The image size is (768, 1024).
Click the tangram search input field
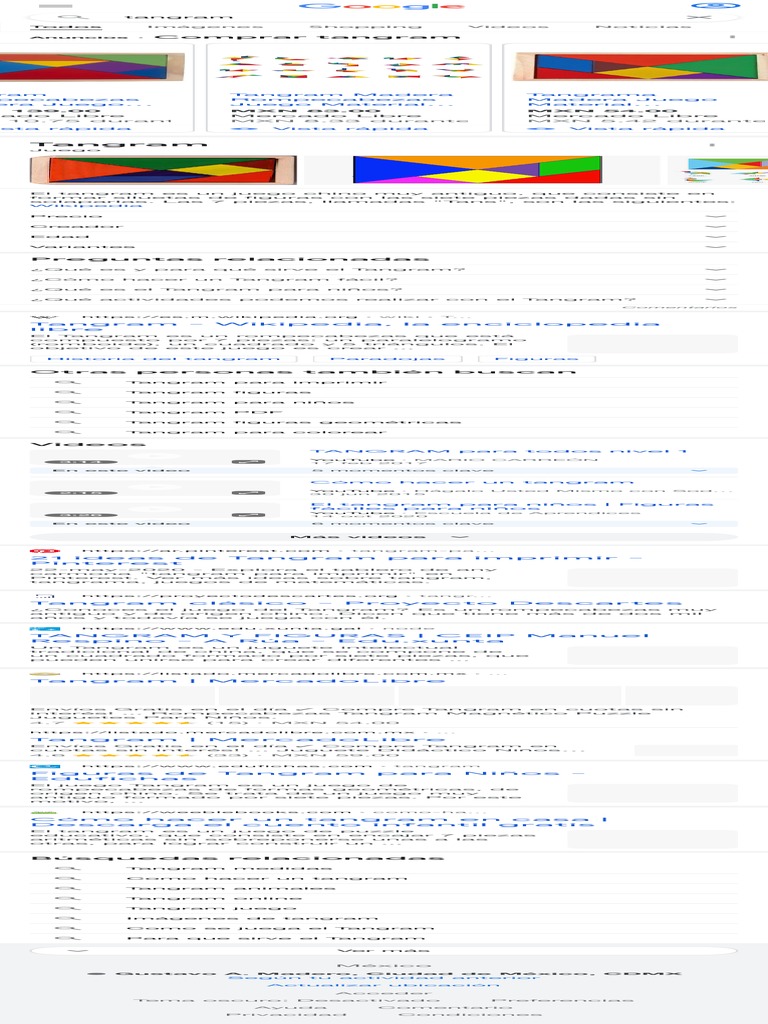[x=385, y=16]
